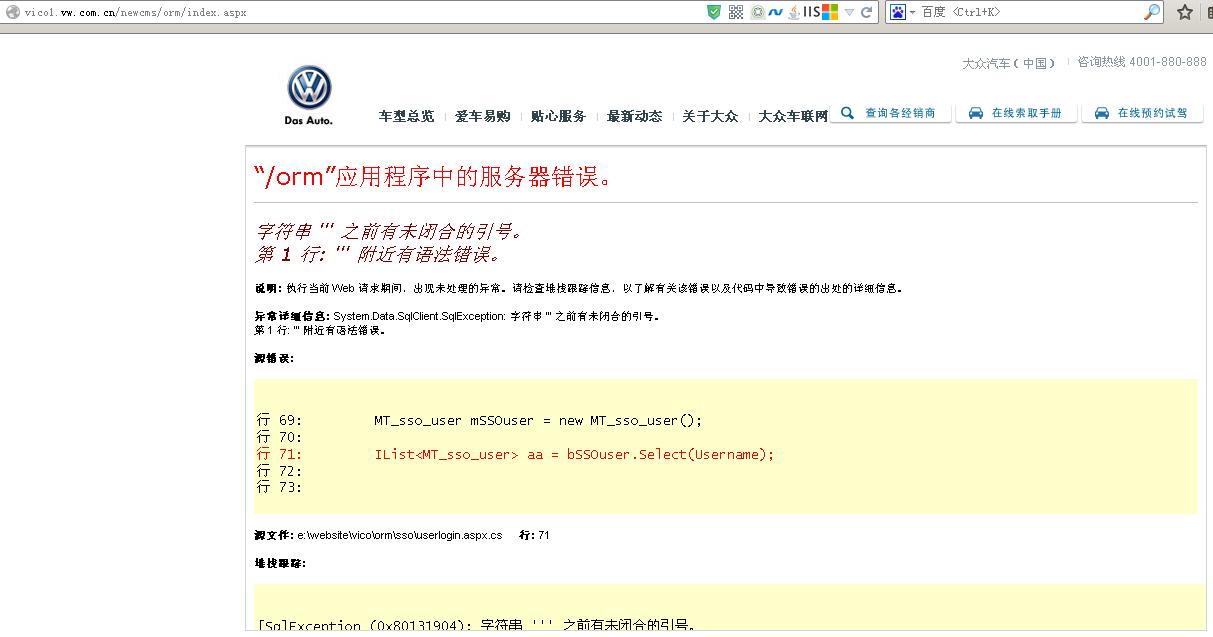Click the 查询各经销商 button
1213x637 pixels.
click(x=891, y=113)
